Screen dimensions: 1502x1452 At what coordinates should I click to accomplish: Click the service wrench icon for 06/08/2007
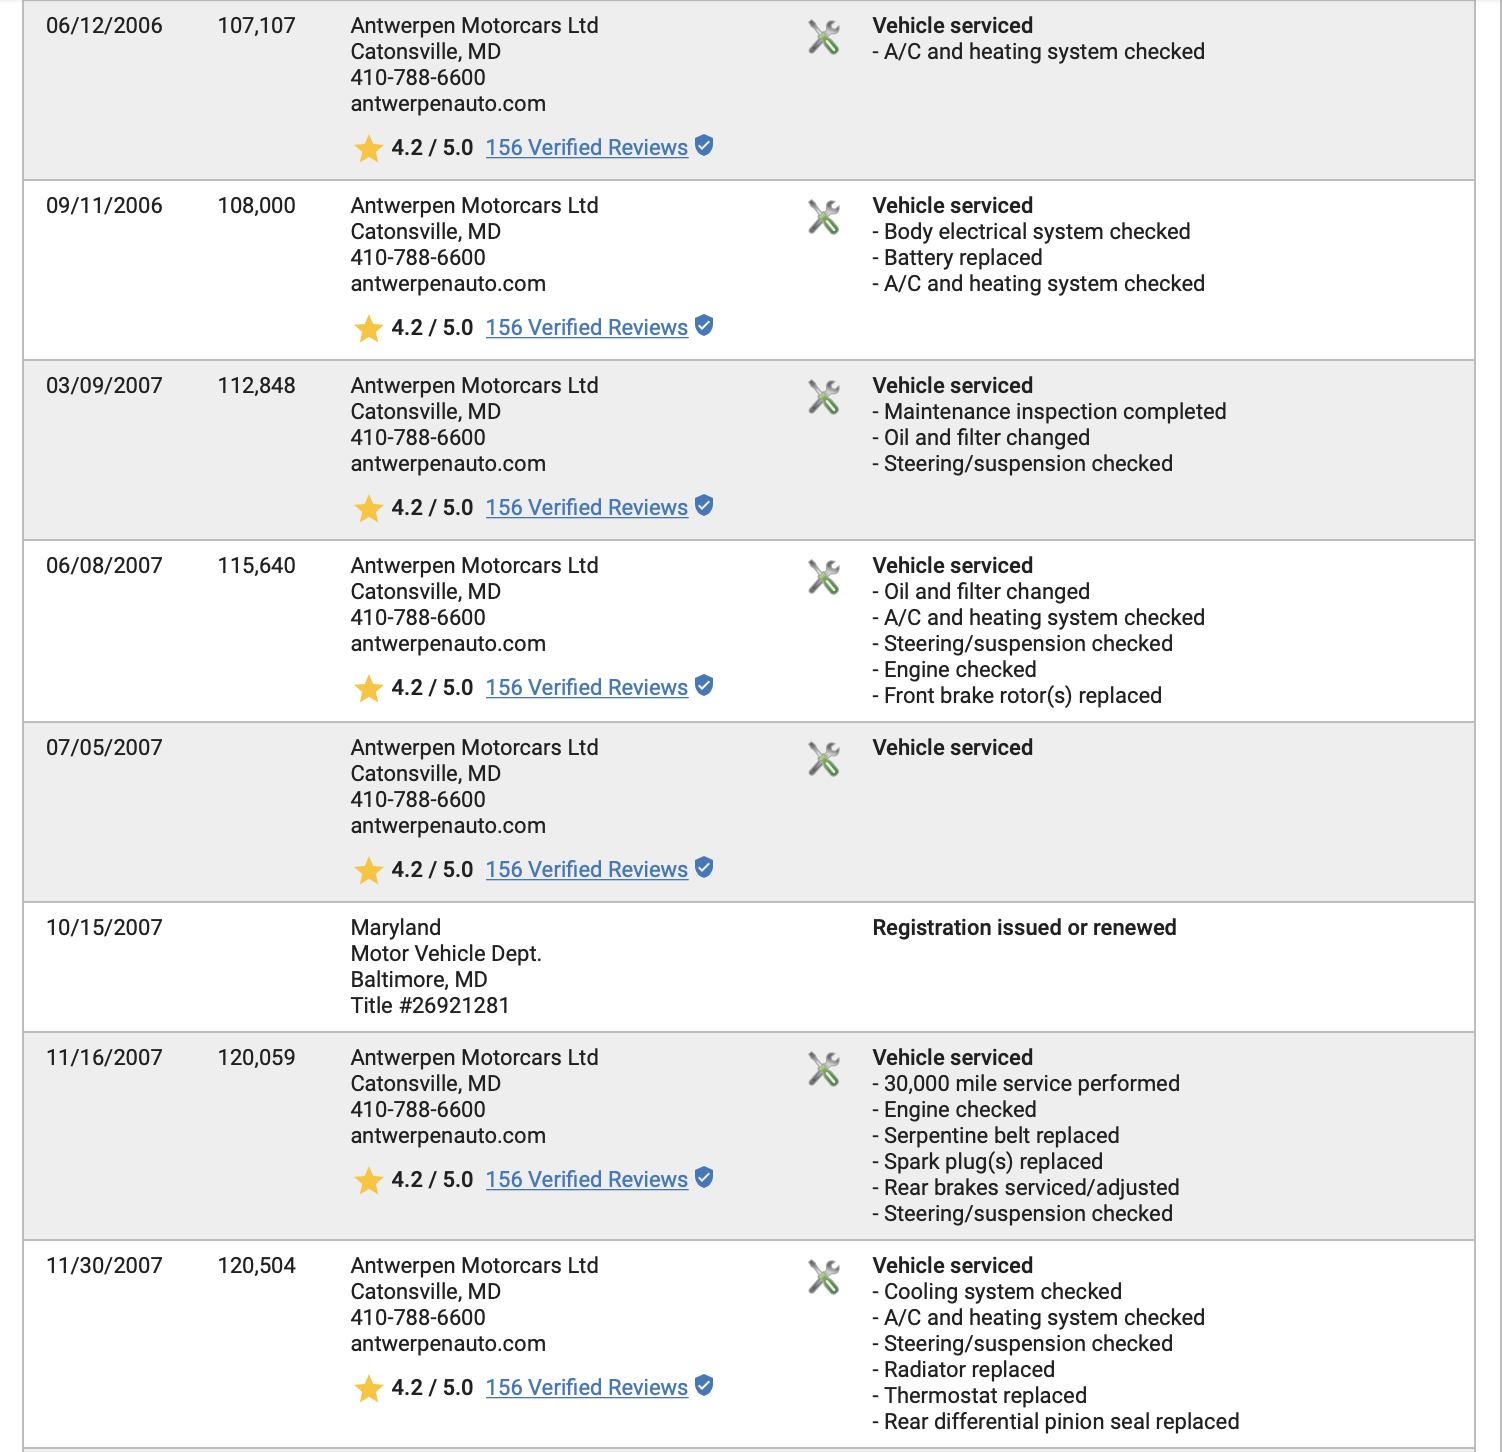click(824, 578)
